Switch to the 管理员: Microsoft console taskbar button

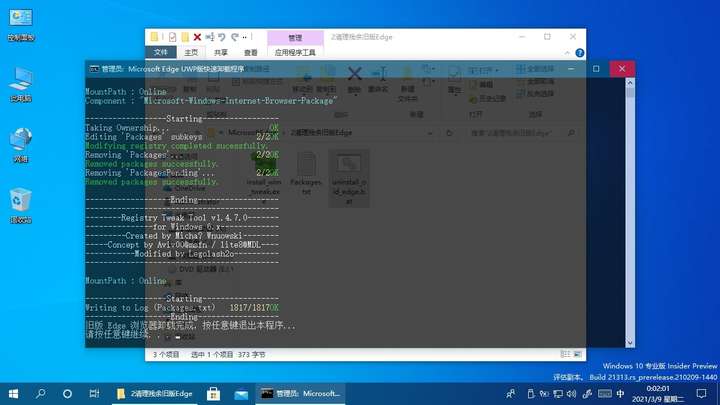coord(300,394)
